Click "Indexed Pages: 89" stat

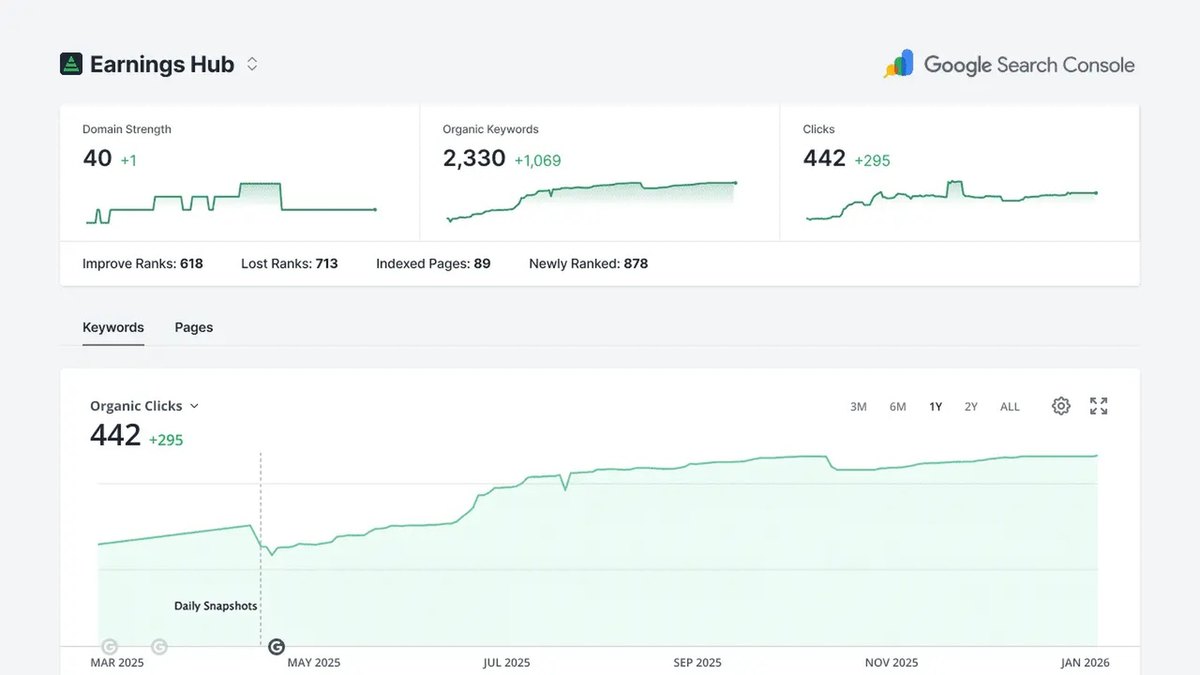point(433,264)
